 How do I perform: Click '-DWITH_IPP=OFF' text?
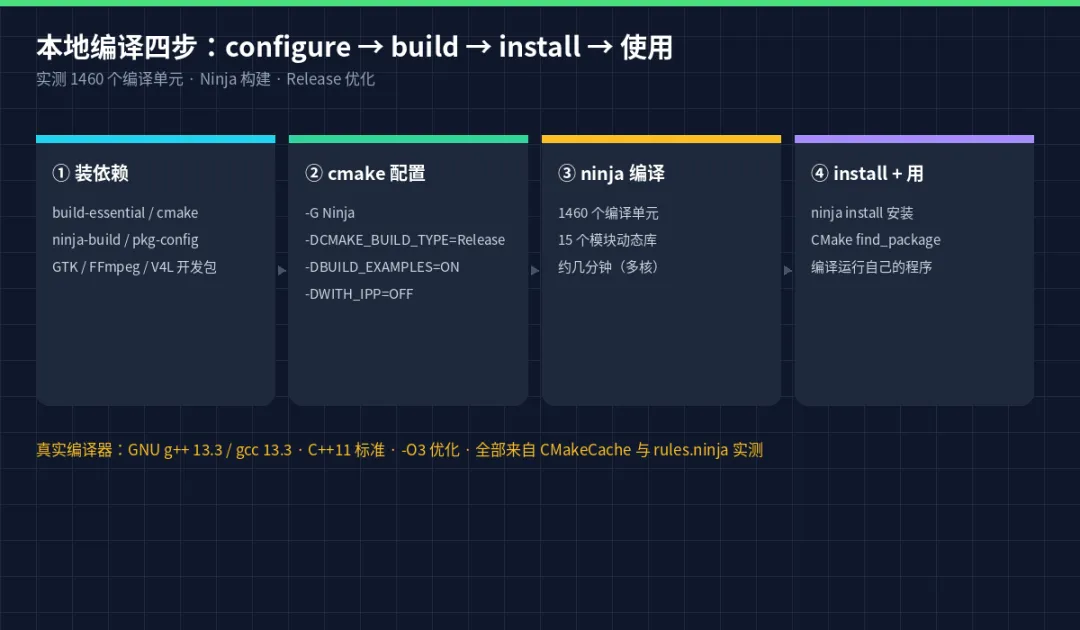[x=359, y=294]
